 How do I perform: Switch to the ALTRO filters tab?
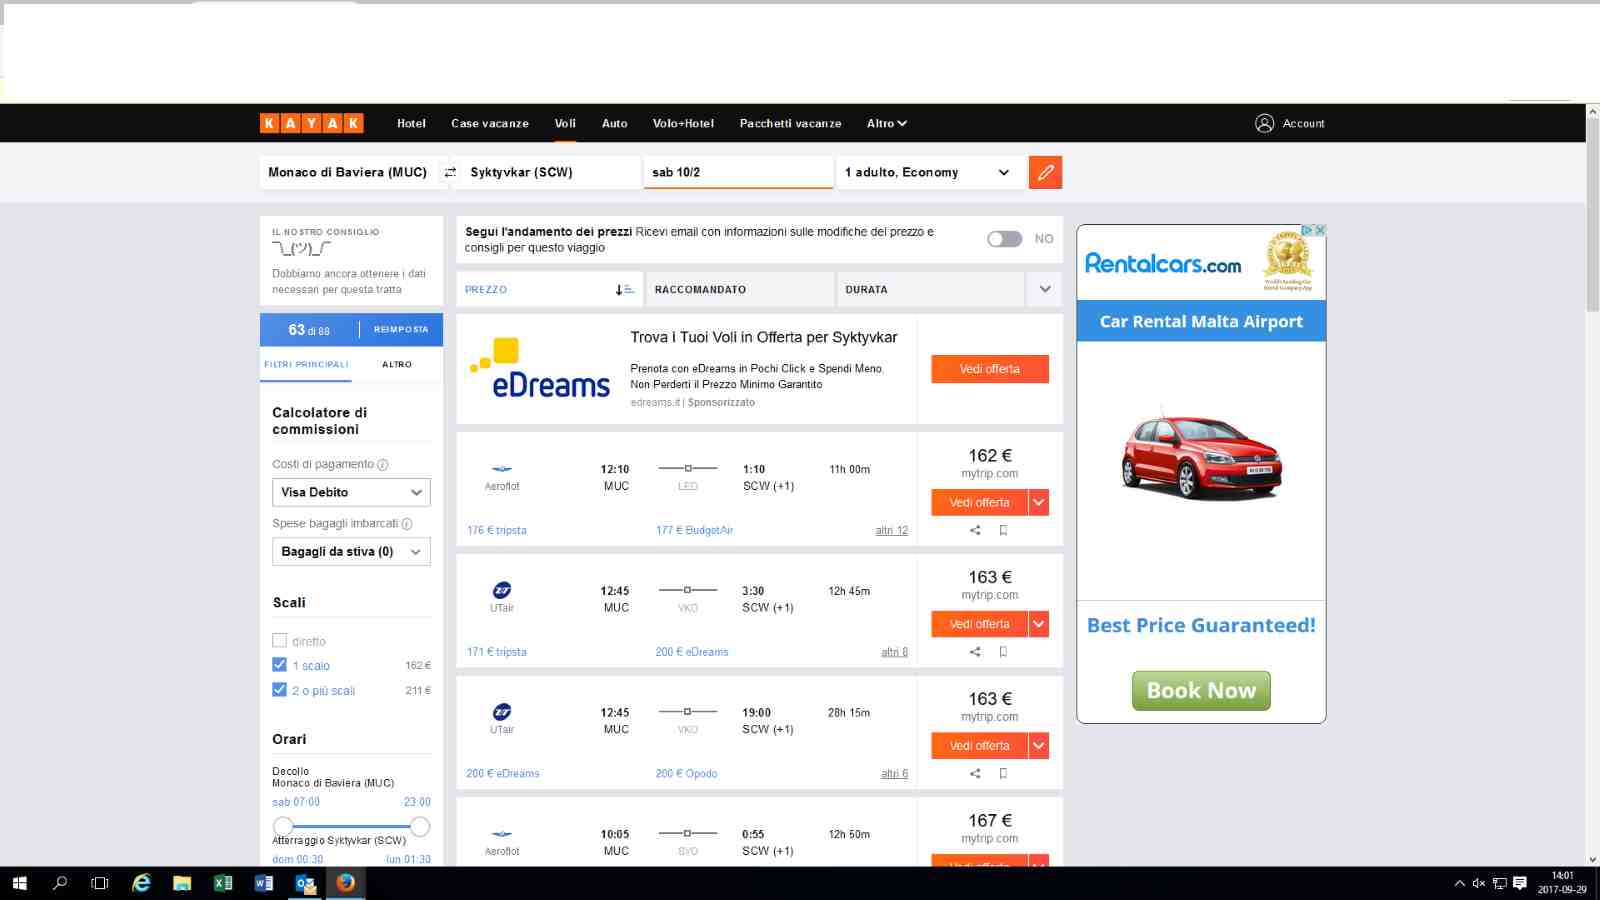[397, 364]
